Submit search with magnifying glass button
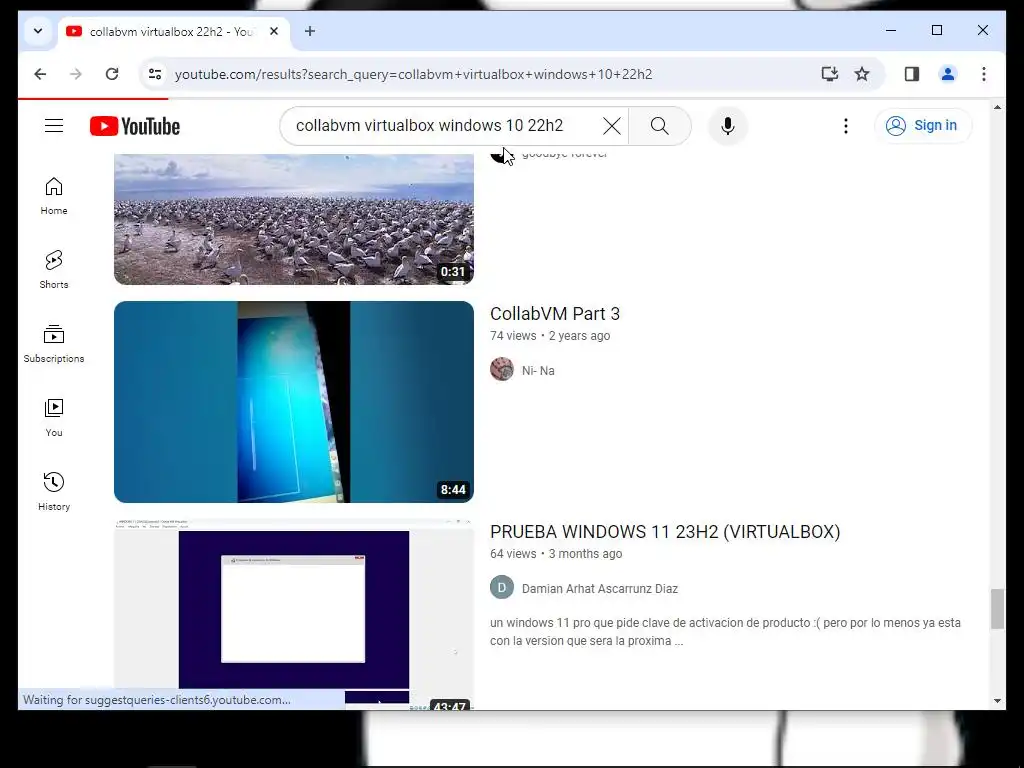1024x768 pixels. (x=660, y=126)
